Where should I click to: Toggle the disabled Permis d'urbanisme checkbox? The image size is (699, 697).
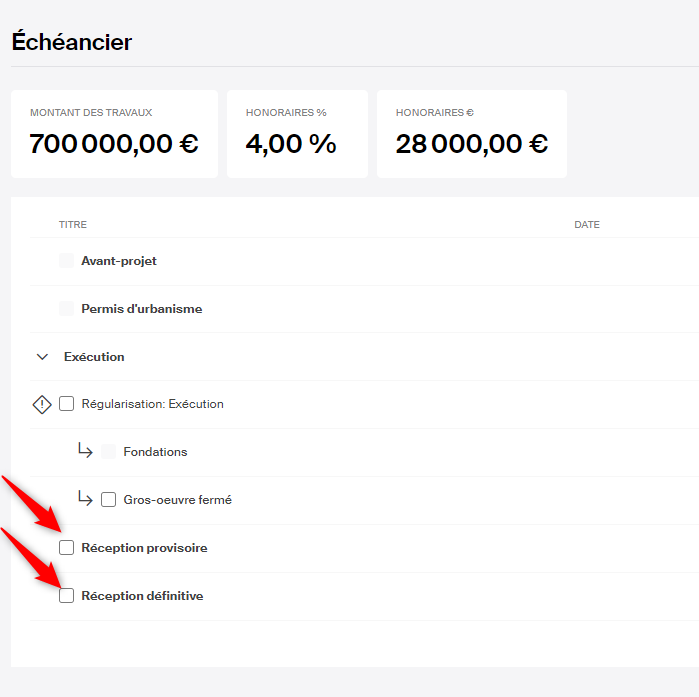tap(67, 309)
